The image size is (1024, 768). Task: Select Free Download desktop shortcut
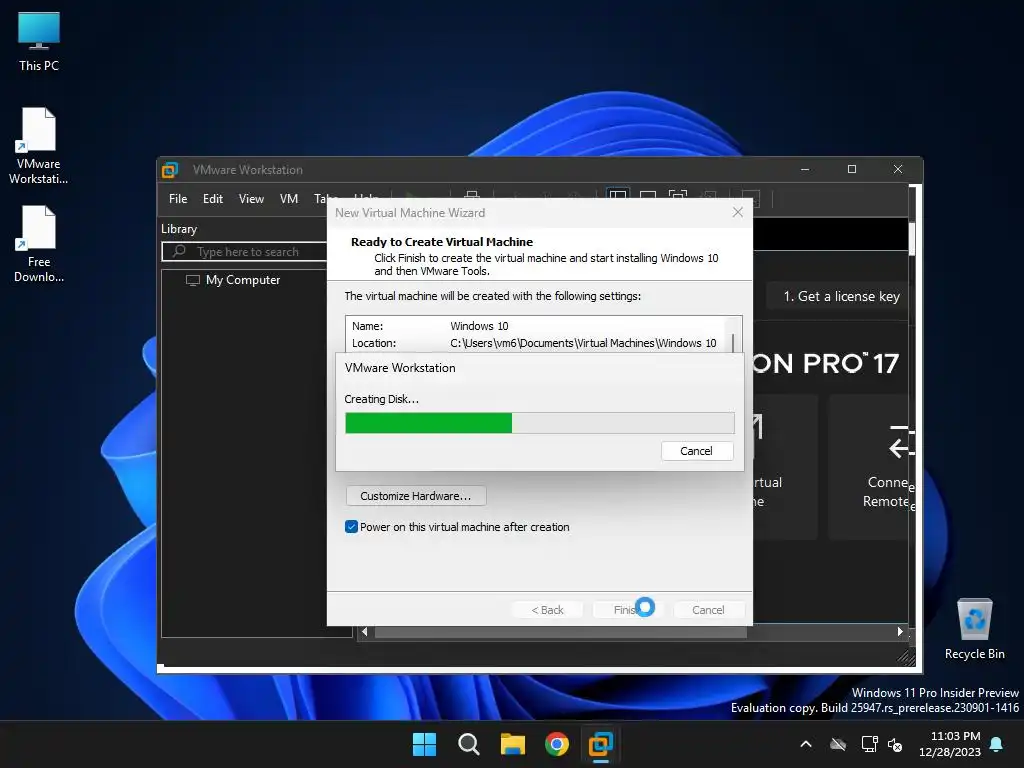tap(39, 244)
